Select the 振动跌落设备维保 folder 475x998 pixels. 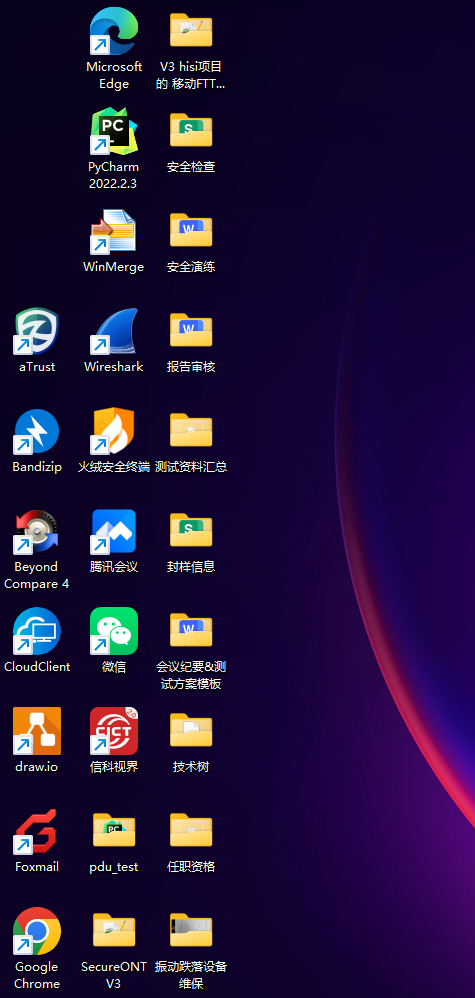191,930
